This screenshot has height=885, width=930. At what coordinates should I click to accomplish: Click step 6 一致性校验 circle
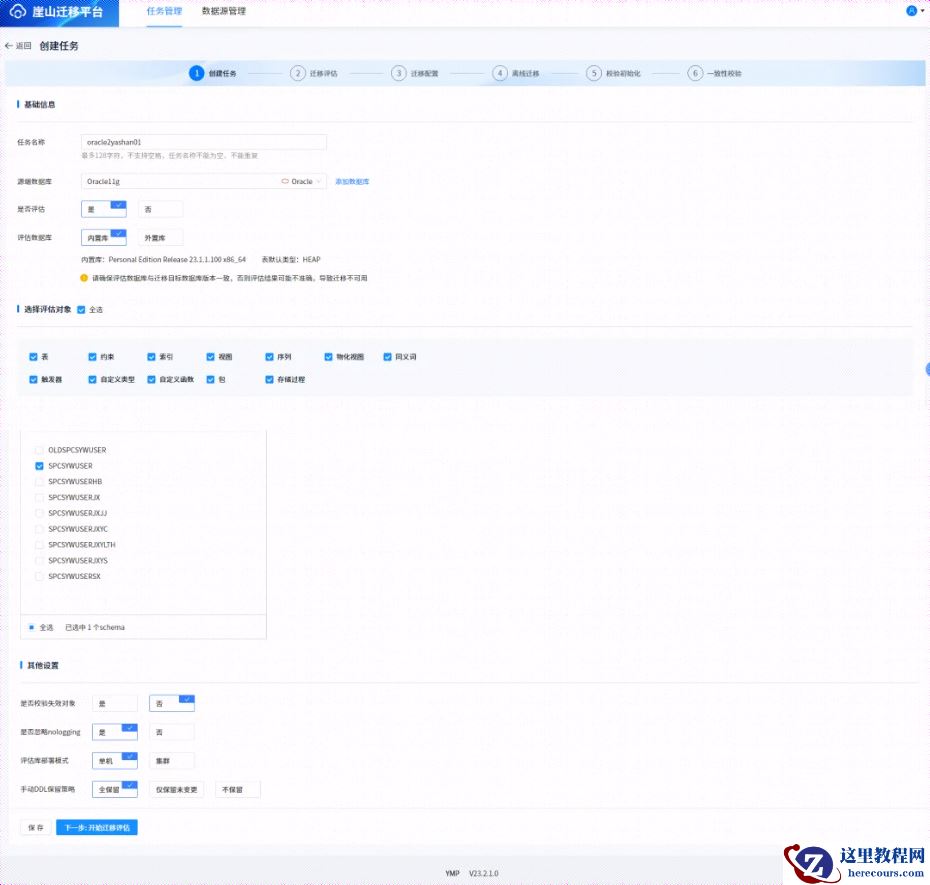(695, 73)
